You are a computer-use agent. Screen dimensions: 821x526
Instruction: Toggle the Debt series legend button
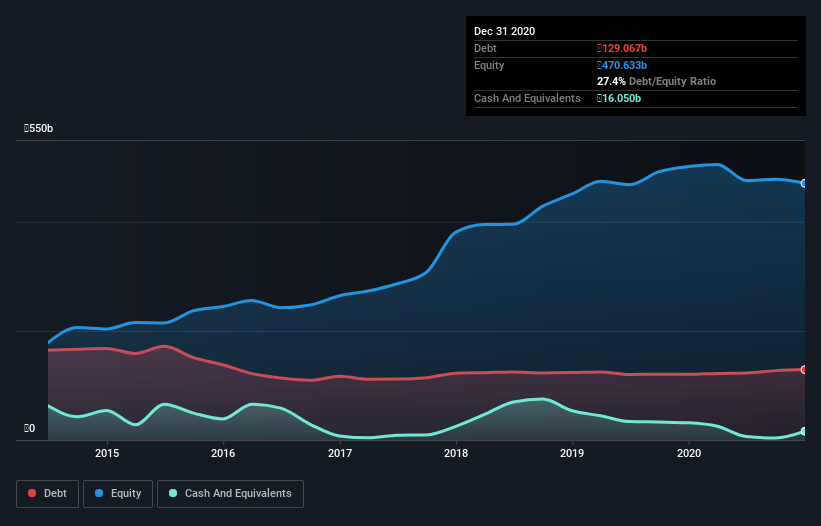[48, 494]
